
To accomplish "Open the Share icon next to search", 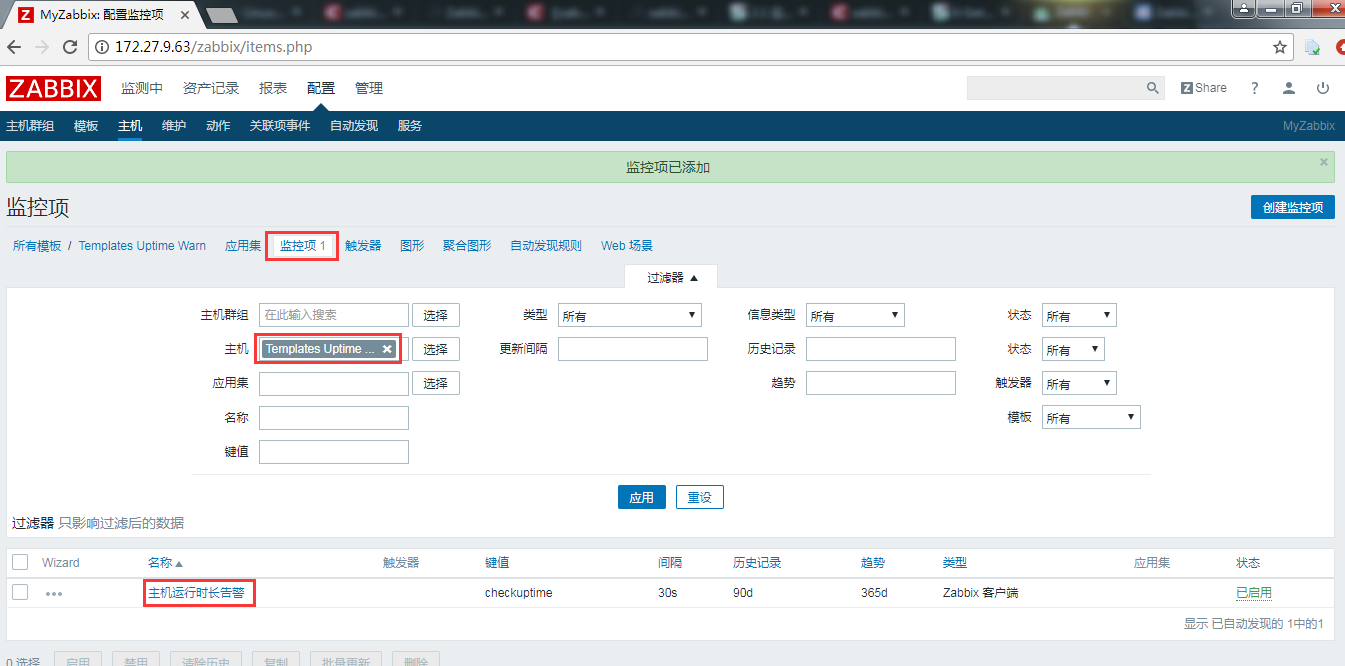I will (1203, 88).
